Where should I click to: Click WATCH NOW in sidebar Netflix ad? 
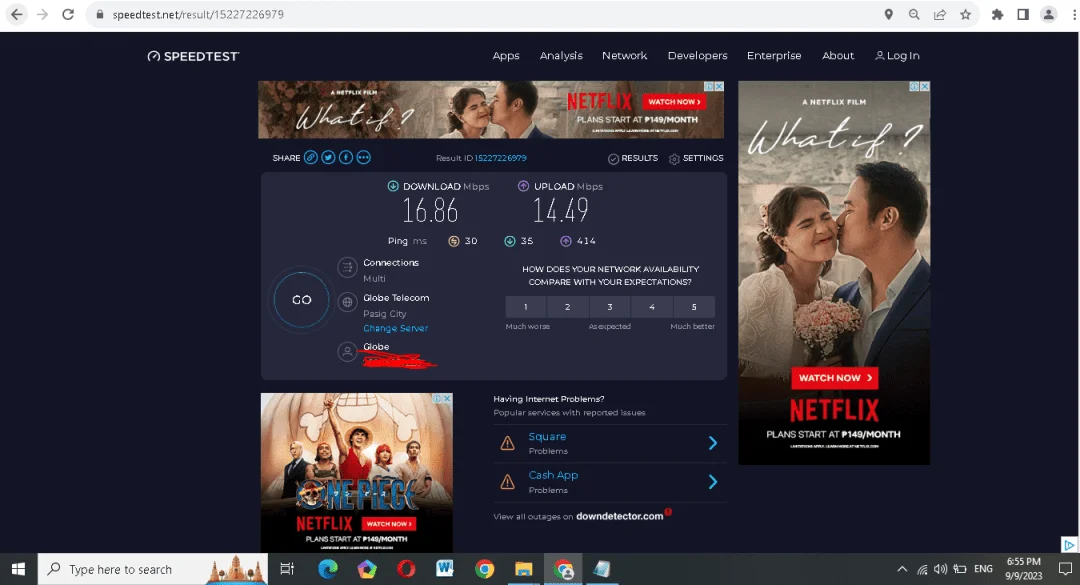point(834,378)
